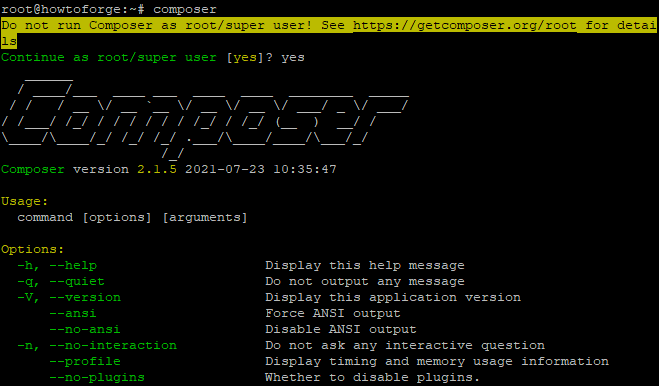The image size is (659, 386).
Task: Click the 'Do not run Composer as root' warning
Action: [x=329, y=33]
